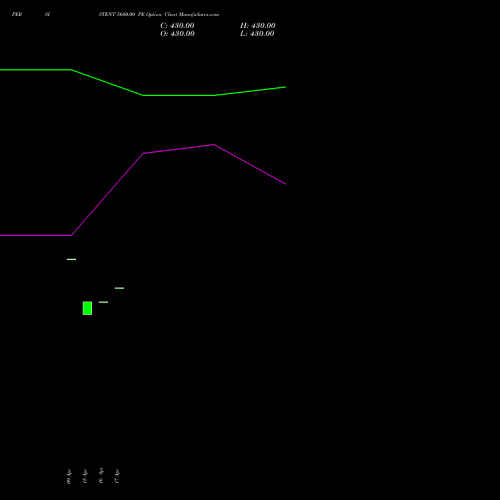Image resolution: width=500 pixels, height=500 pixels.
Task: Click the 15 Apr date axis label
Action: coord(85,476)
